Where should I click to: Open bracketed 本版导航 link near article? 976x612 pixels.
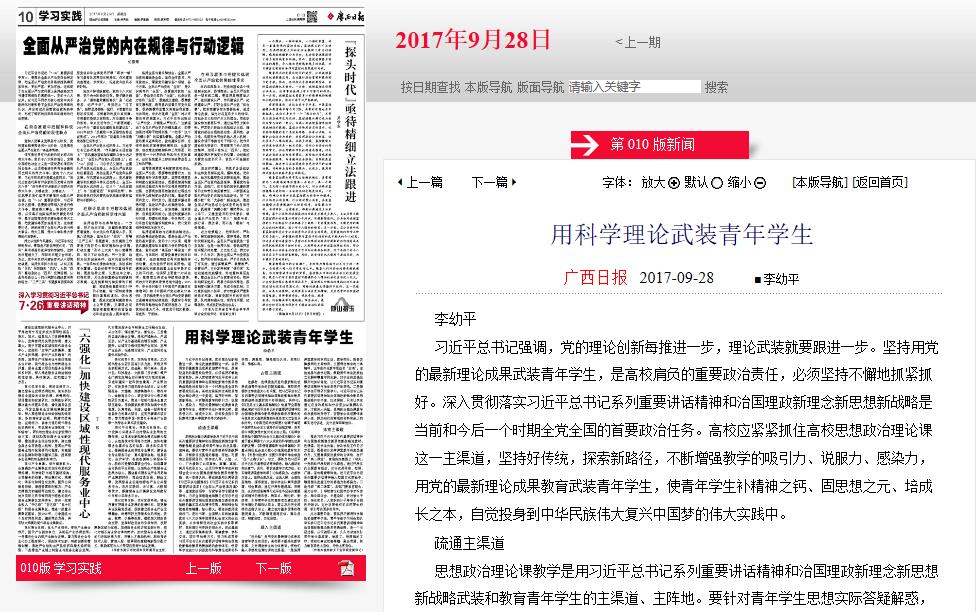819,183
